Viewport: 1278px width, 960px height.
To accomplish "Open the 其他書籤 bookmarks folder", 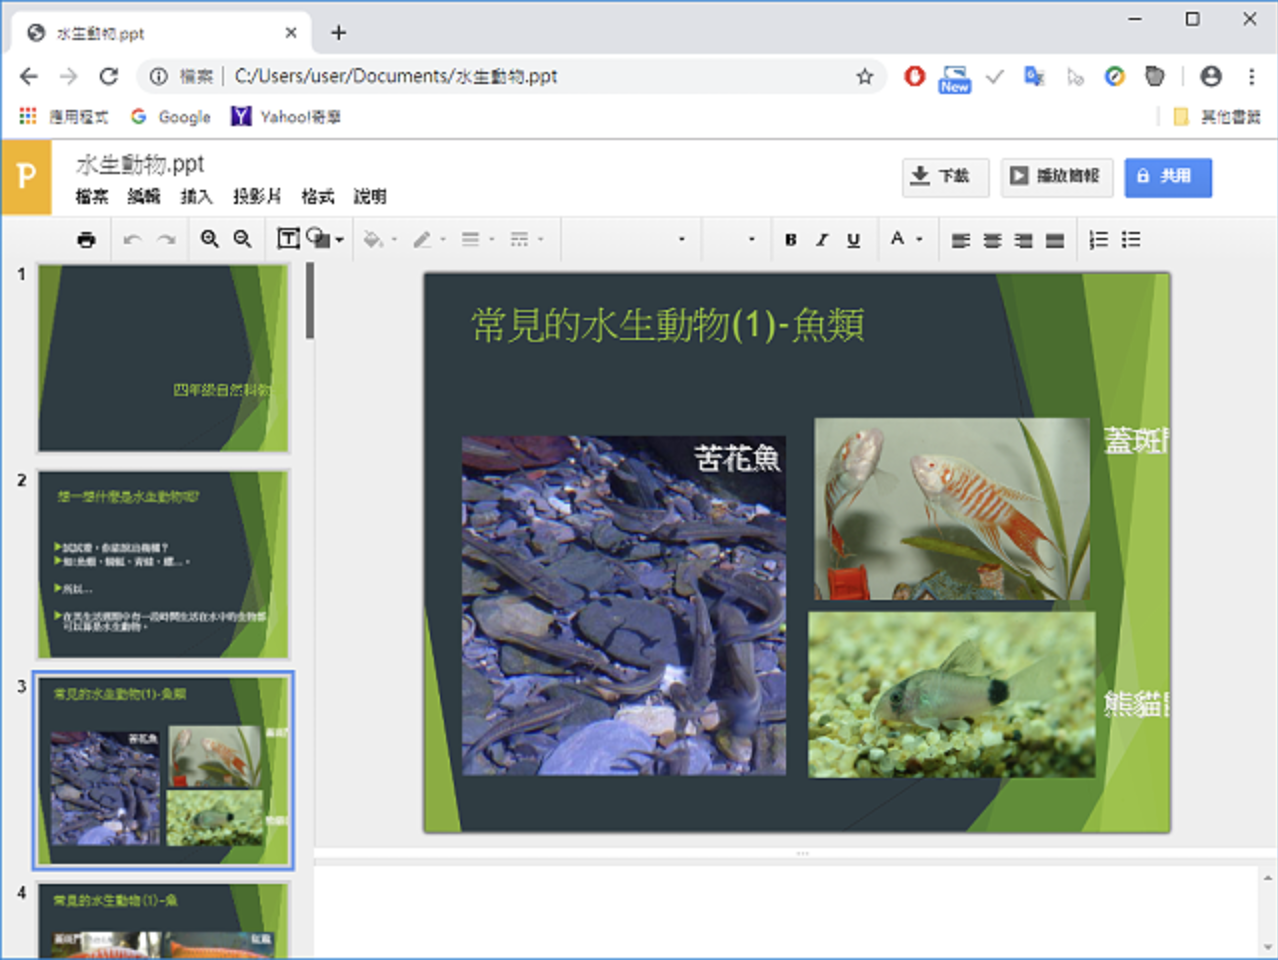I will click(x=1216, y=117).
